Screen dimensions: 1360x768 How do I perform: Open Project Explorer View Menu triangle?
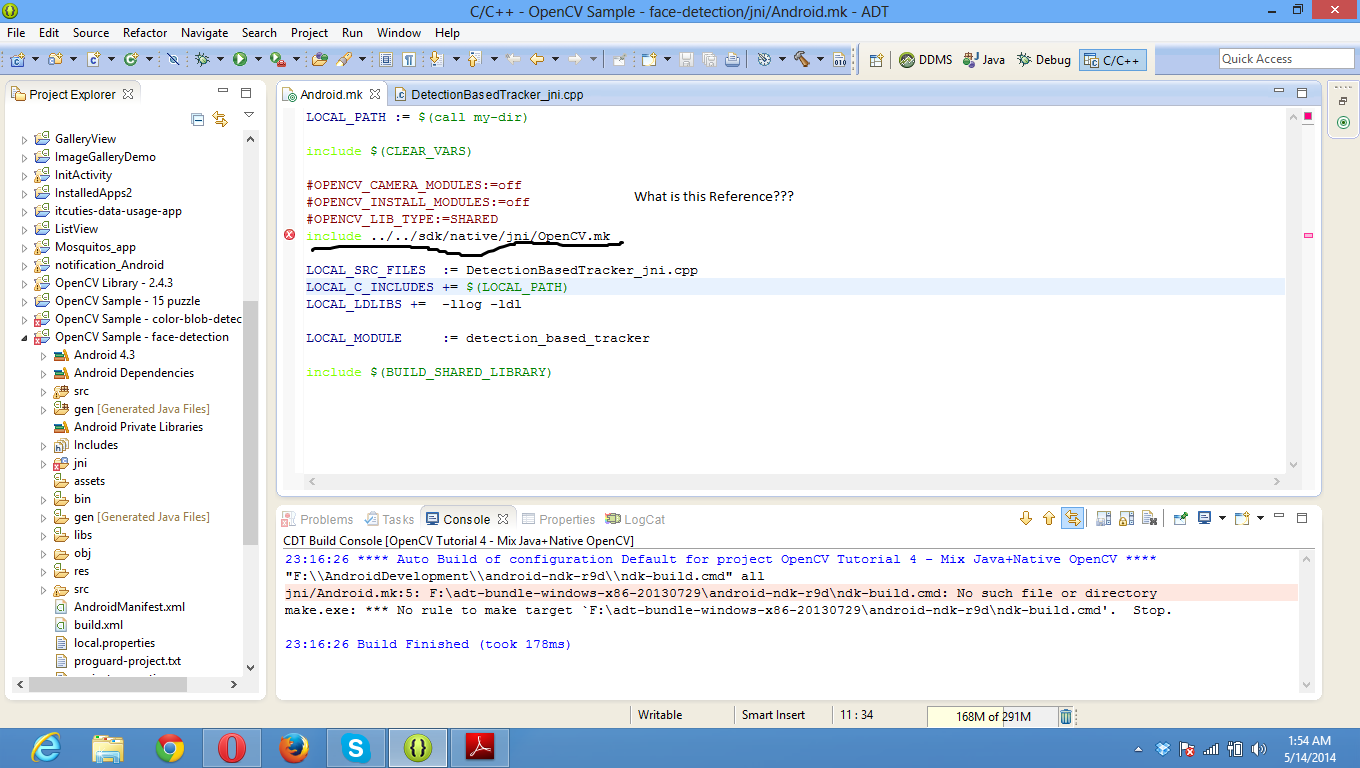tap(249, 116)
